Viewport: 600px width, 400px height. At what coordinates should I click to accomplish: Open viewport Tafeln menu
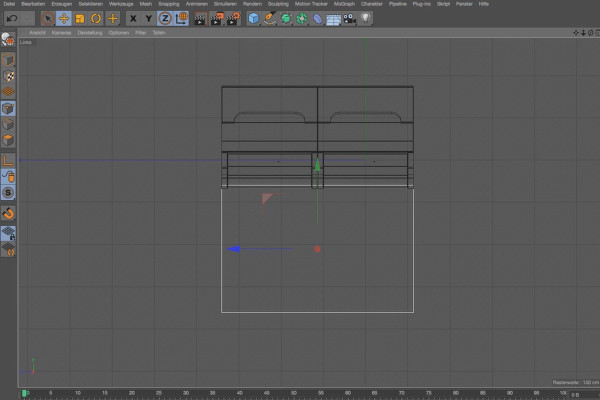pyautogui.click(x=159, y=33)
